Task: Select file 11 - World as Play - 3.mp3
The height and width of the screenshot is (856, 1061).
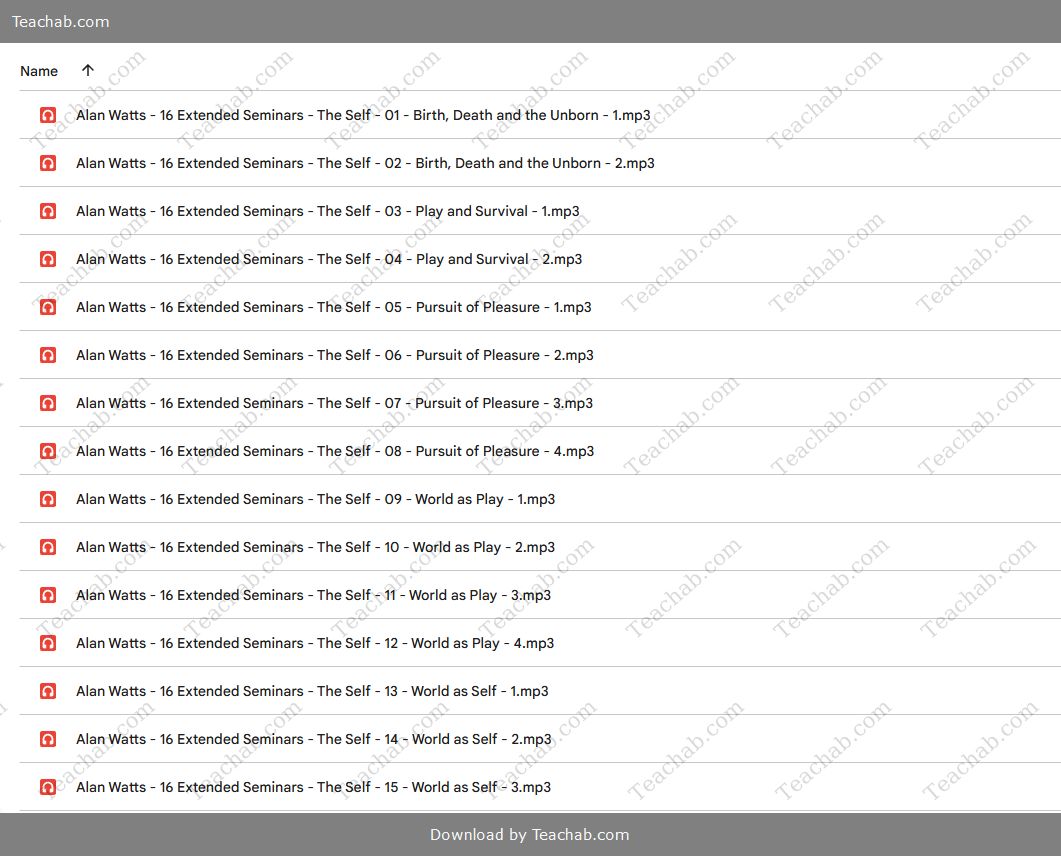Action: pyautogui.click(x=313, y=595)
